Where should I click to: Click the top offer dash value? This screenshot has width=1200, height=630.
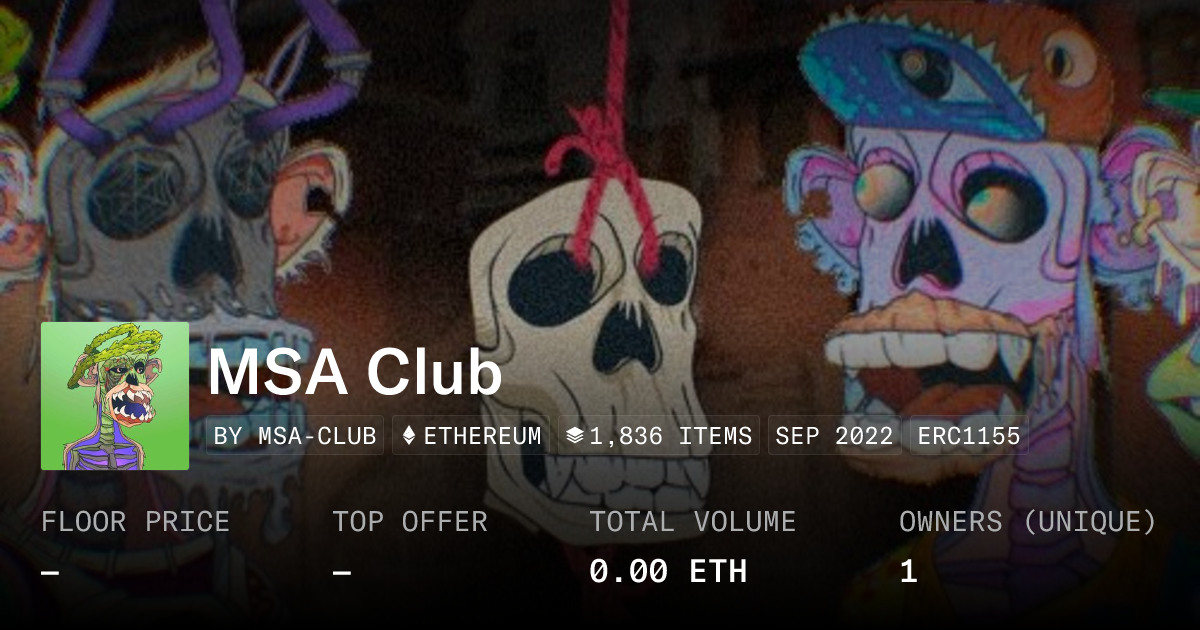341,573
